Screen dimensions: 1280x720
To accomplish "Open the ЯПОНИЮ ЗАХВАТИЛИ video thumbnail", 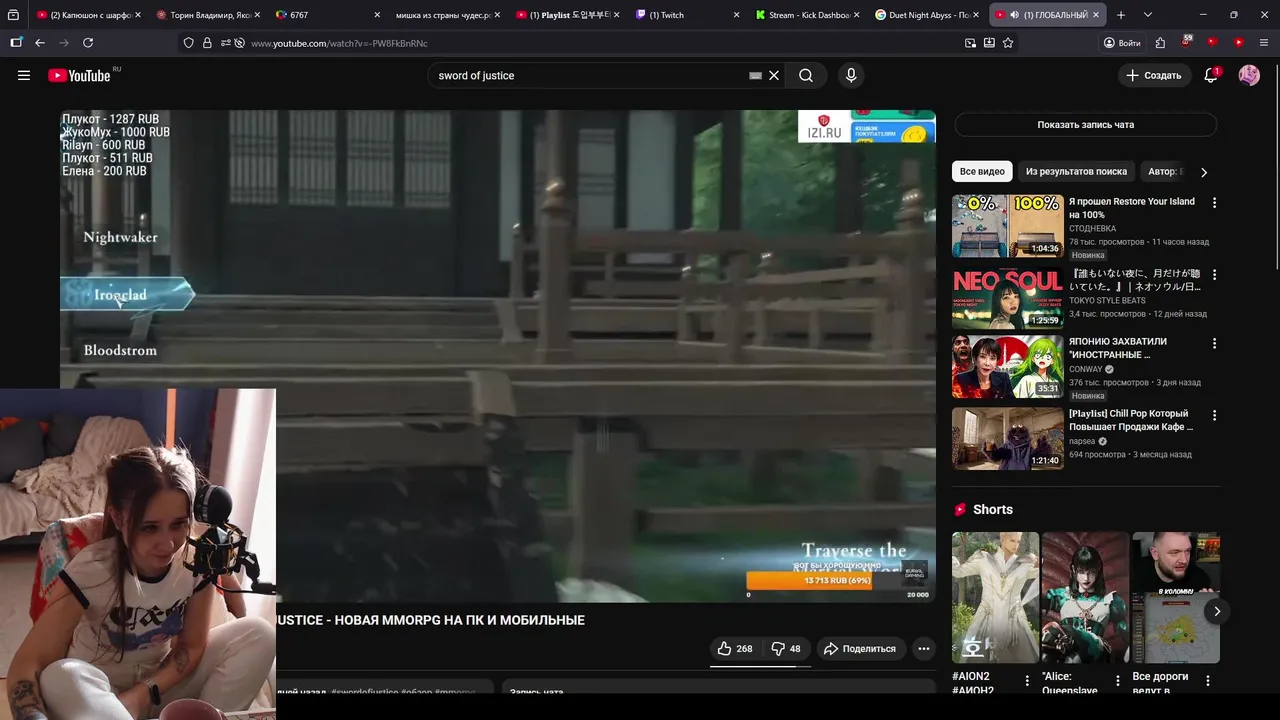I will pyautogui.click(x=1007, y=367).
